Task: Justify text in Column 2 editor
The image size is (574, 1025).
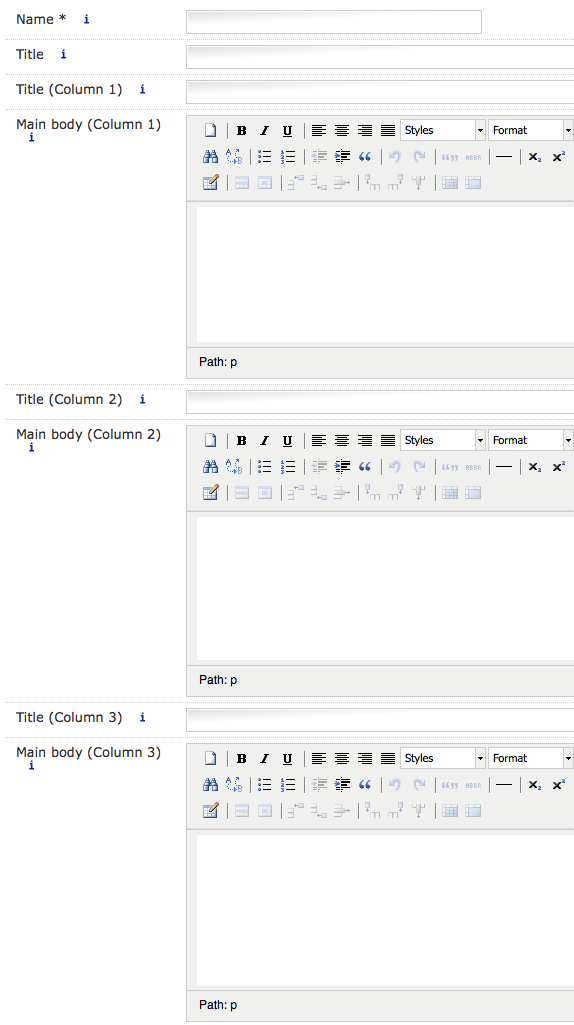Action: 388,441
